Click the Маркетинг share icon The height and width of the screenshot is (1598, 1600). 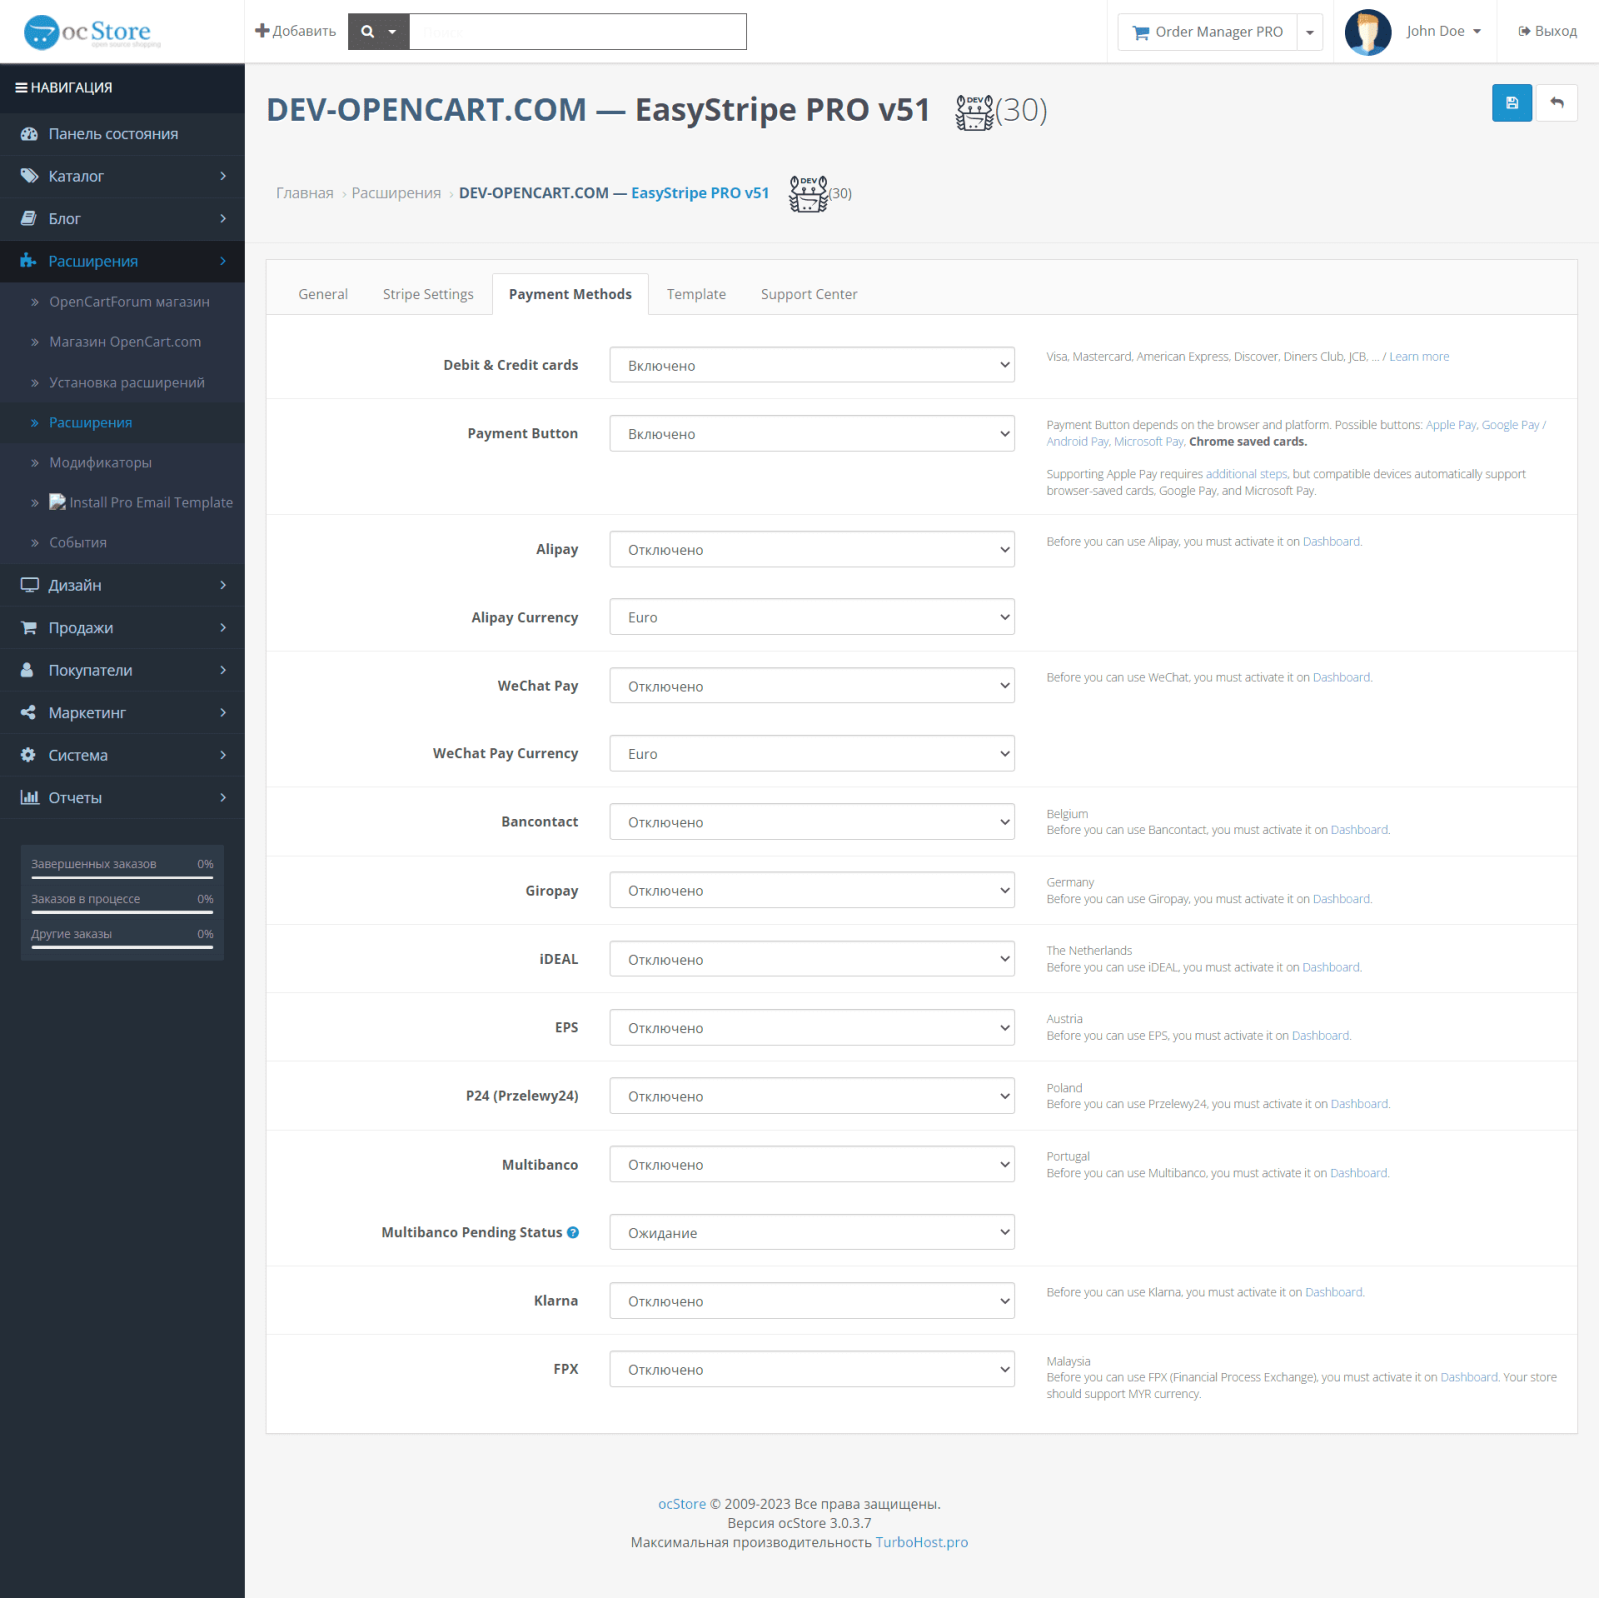tap(28, 713)
